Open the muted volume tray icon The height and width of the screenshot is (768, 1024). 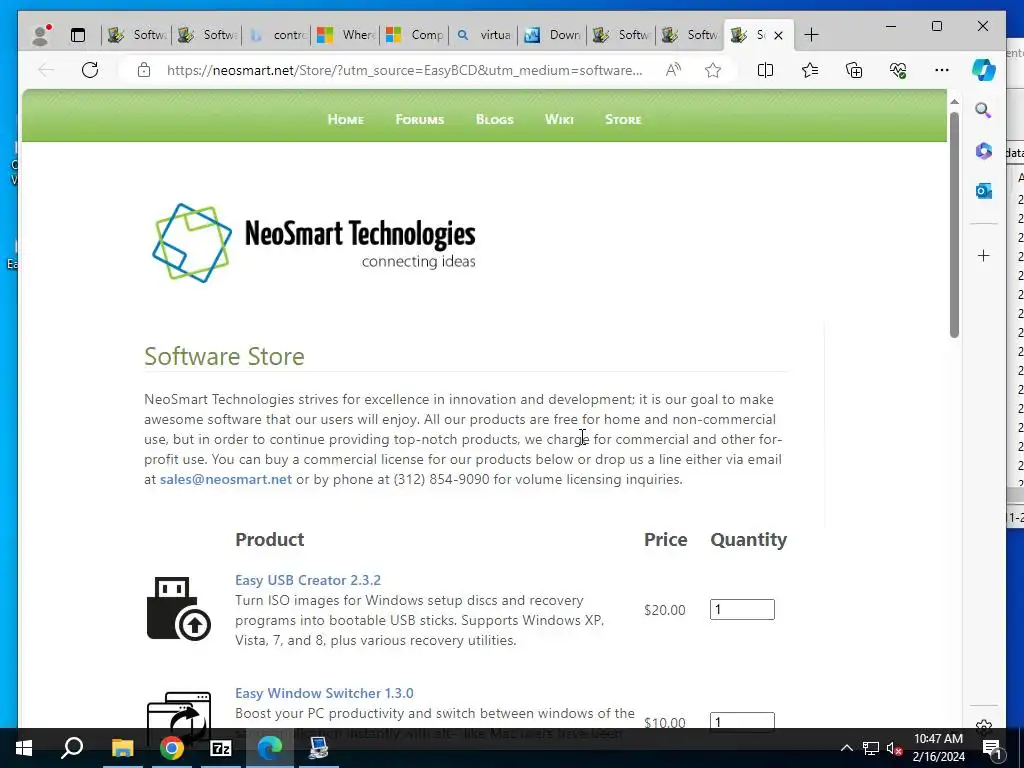pyautogui.click(x=894, y=748)
